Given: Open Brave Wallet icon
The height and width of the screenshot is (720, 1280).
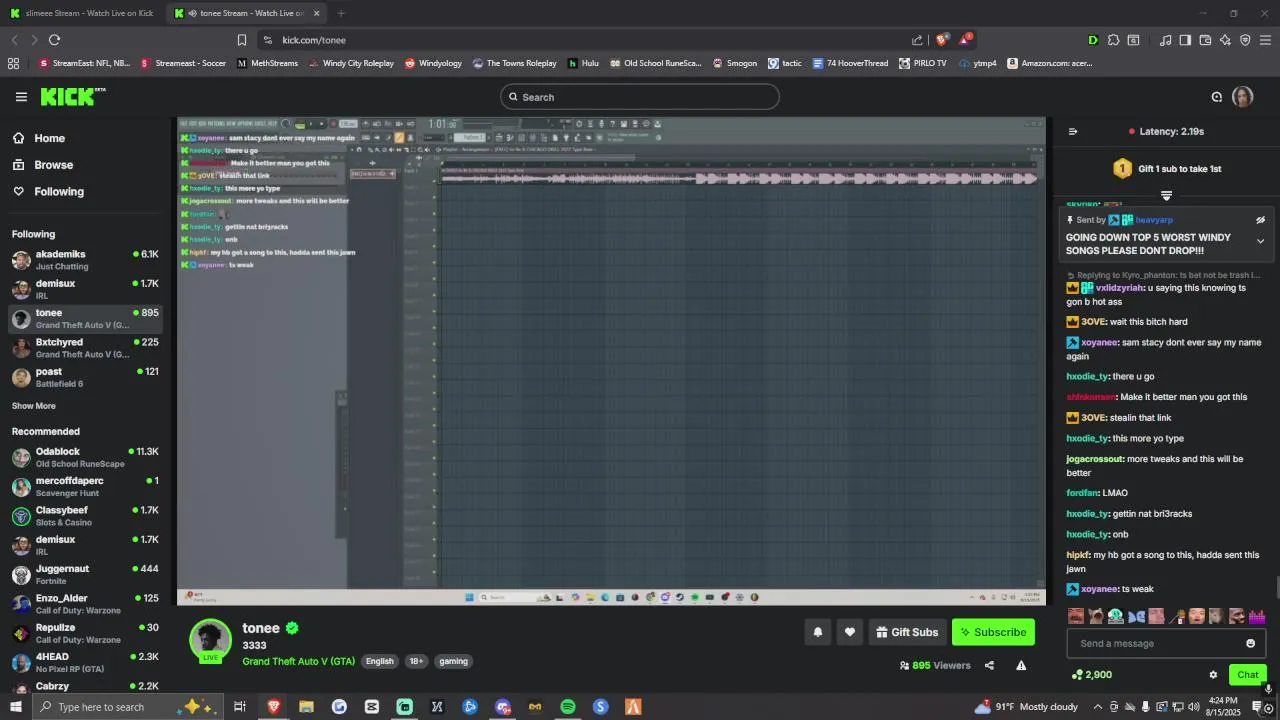Looking at the screenshot, I should [1205, 40].
